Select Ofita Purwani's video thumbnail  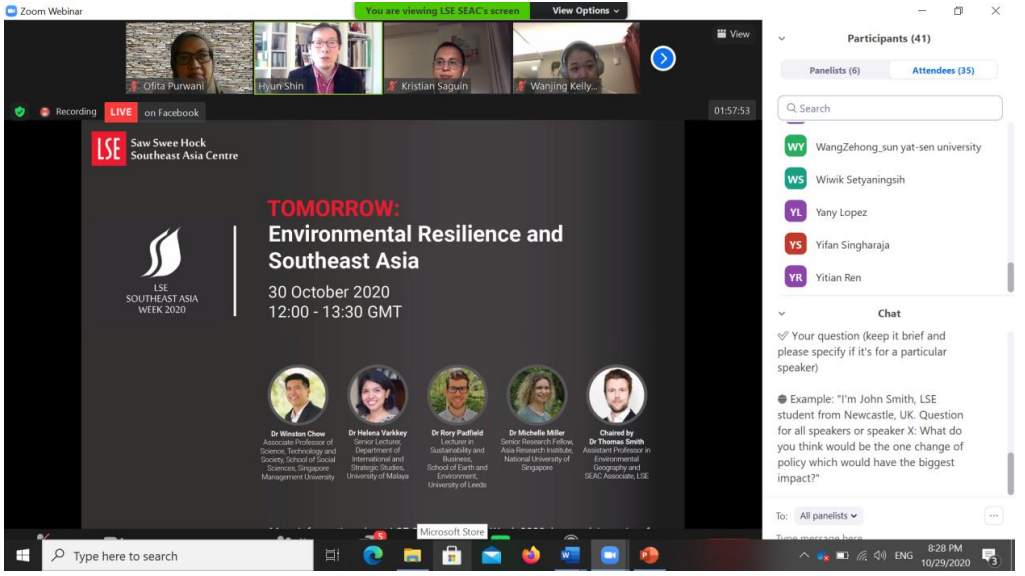point(189,58)
